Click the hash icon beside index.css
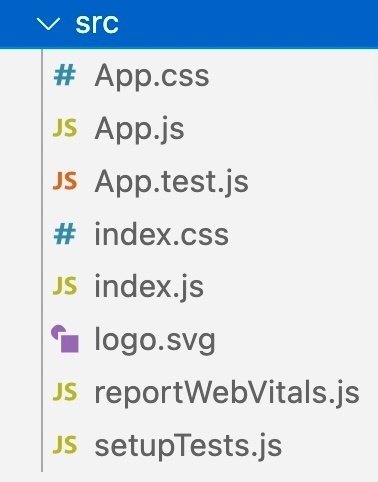 (65, 234)
